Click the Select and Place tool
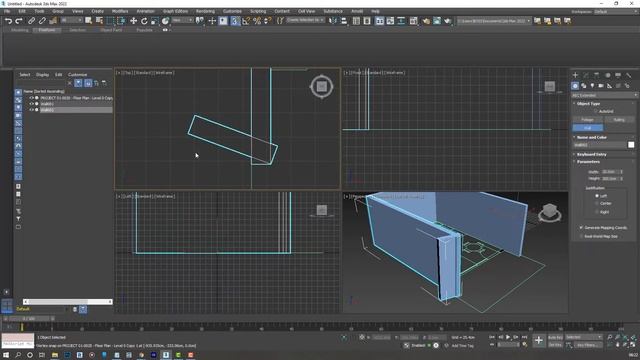 165,21
